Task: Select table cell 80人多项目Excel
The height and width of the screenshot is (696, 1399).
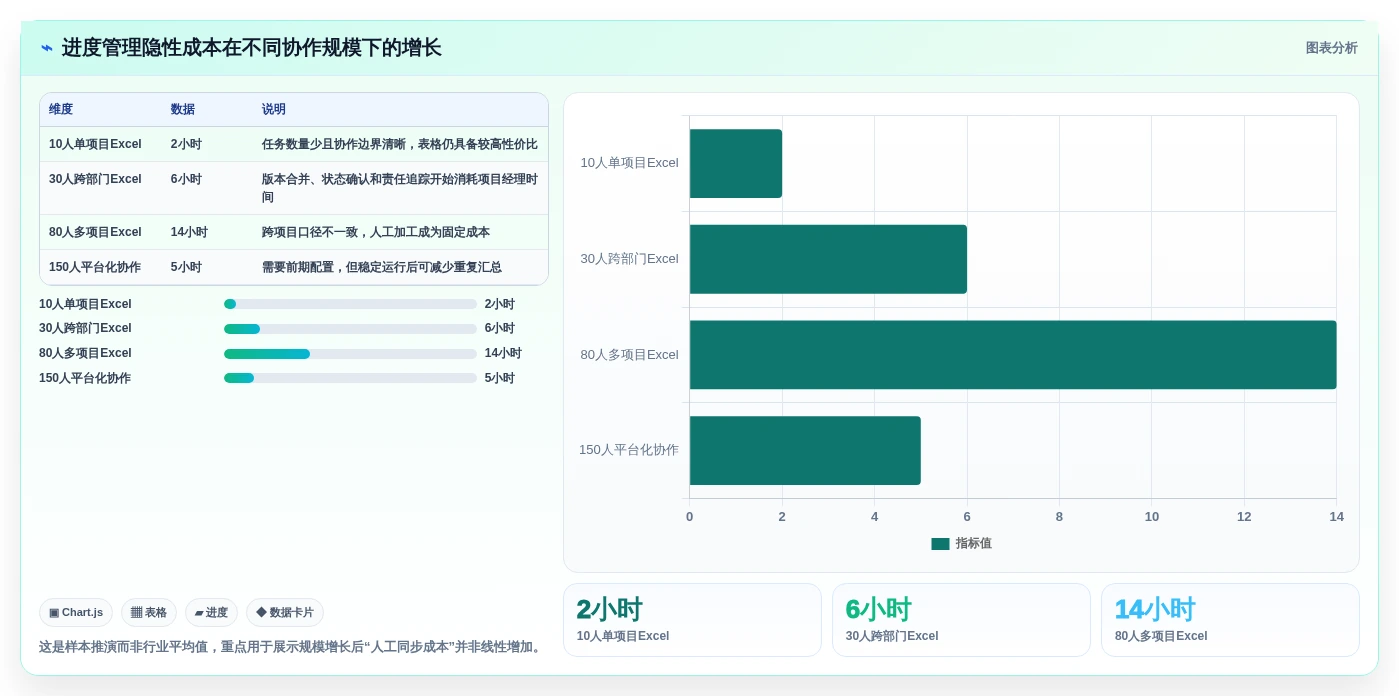Action: (x=95, y=232)
